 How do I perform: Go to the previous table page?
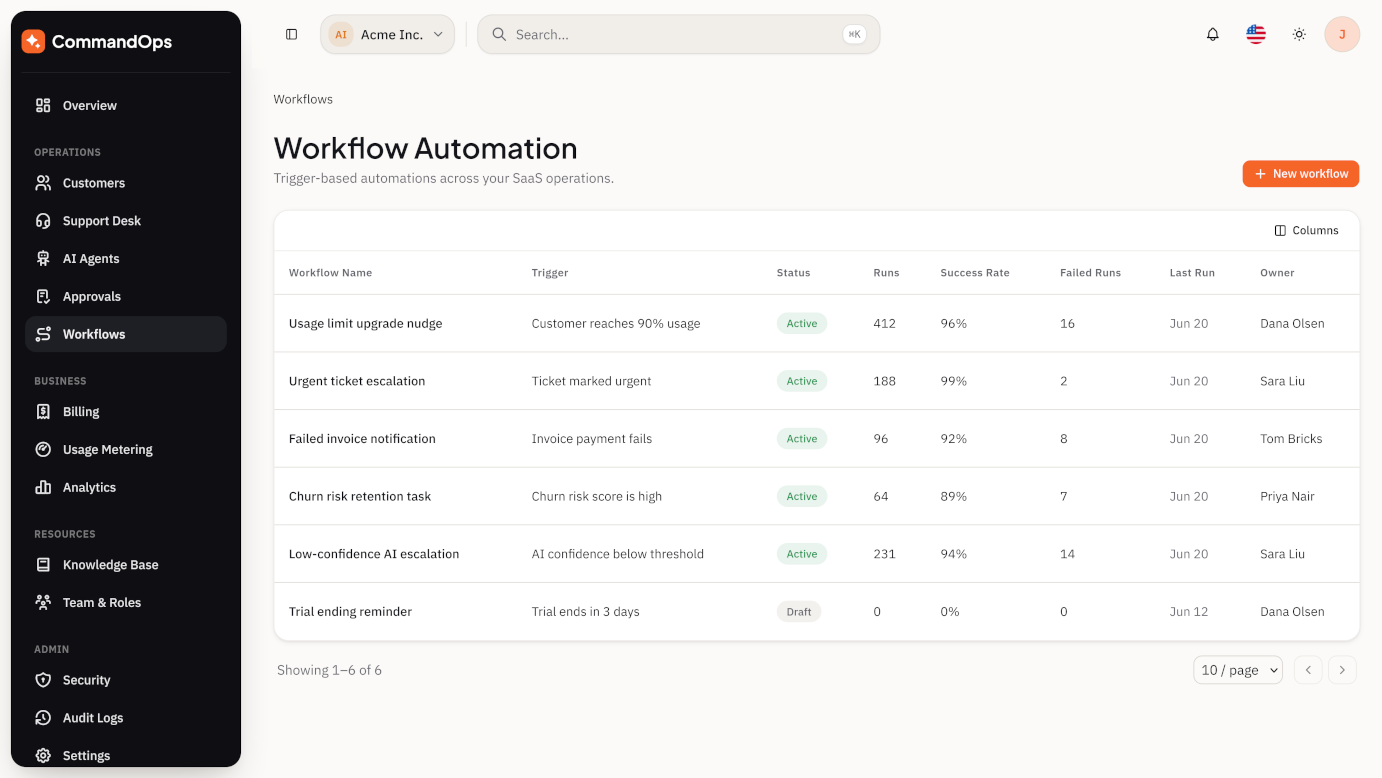click(x=1308, y=670)
